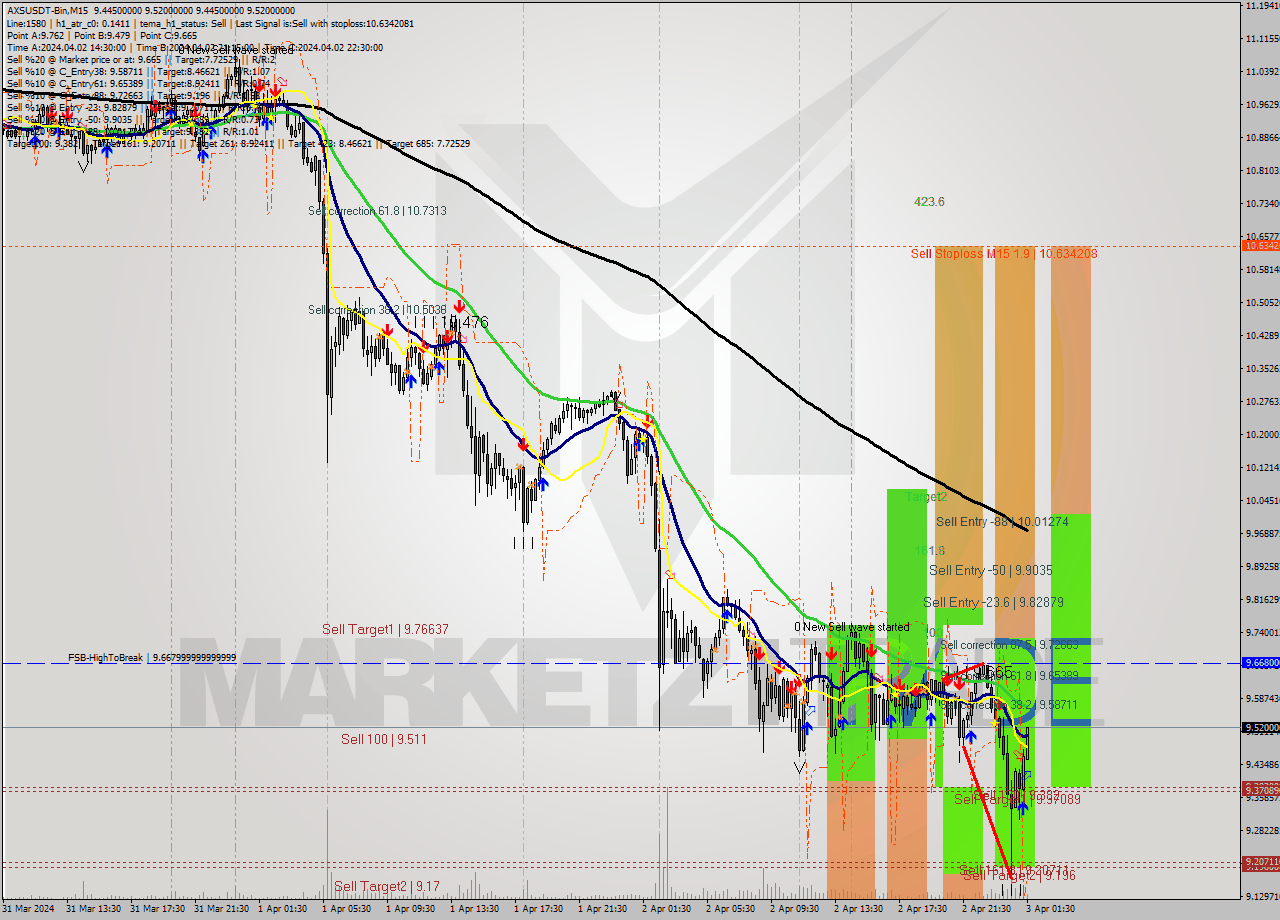Click the highlighted 9.6680 price tag on axis

coord(1259,663)
